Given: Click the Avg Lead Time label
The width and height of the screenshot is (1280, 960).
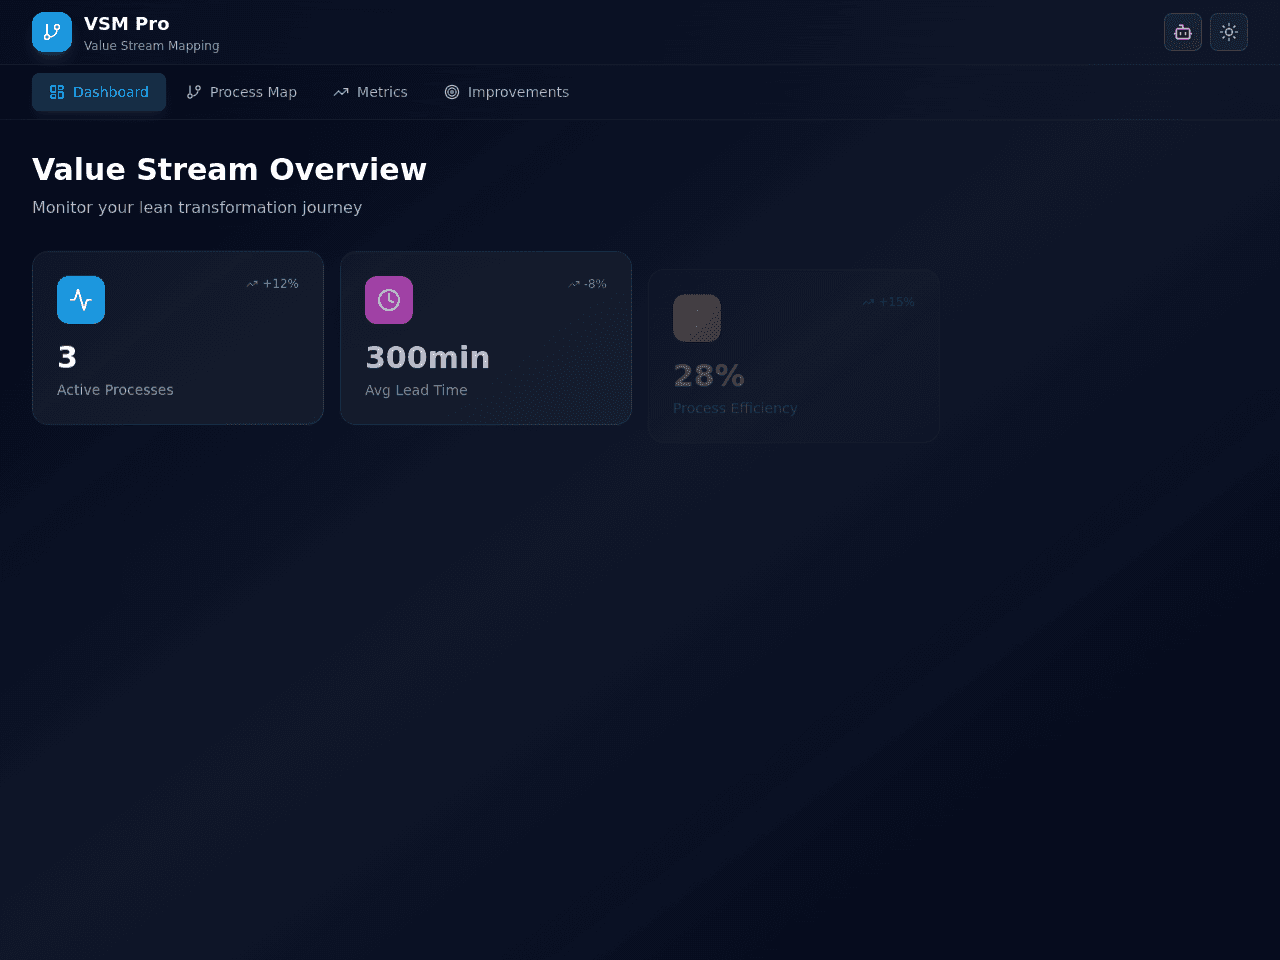Looking at the screenshot, I should pos(416,390).
